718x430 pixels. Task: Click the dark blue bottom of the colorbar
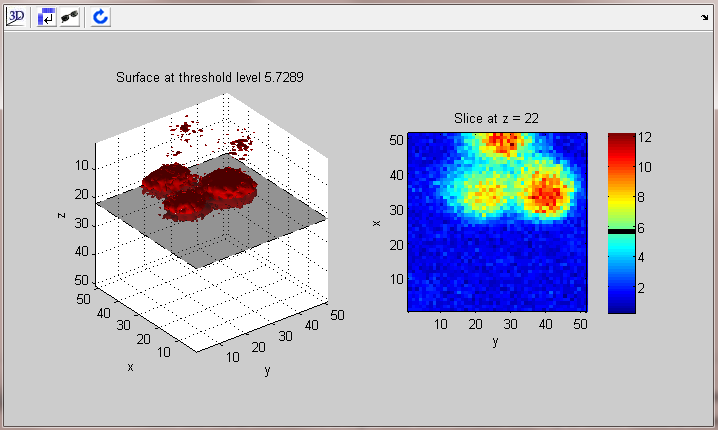(622, 307)
